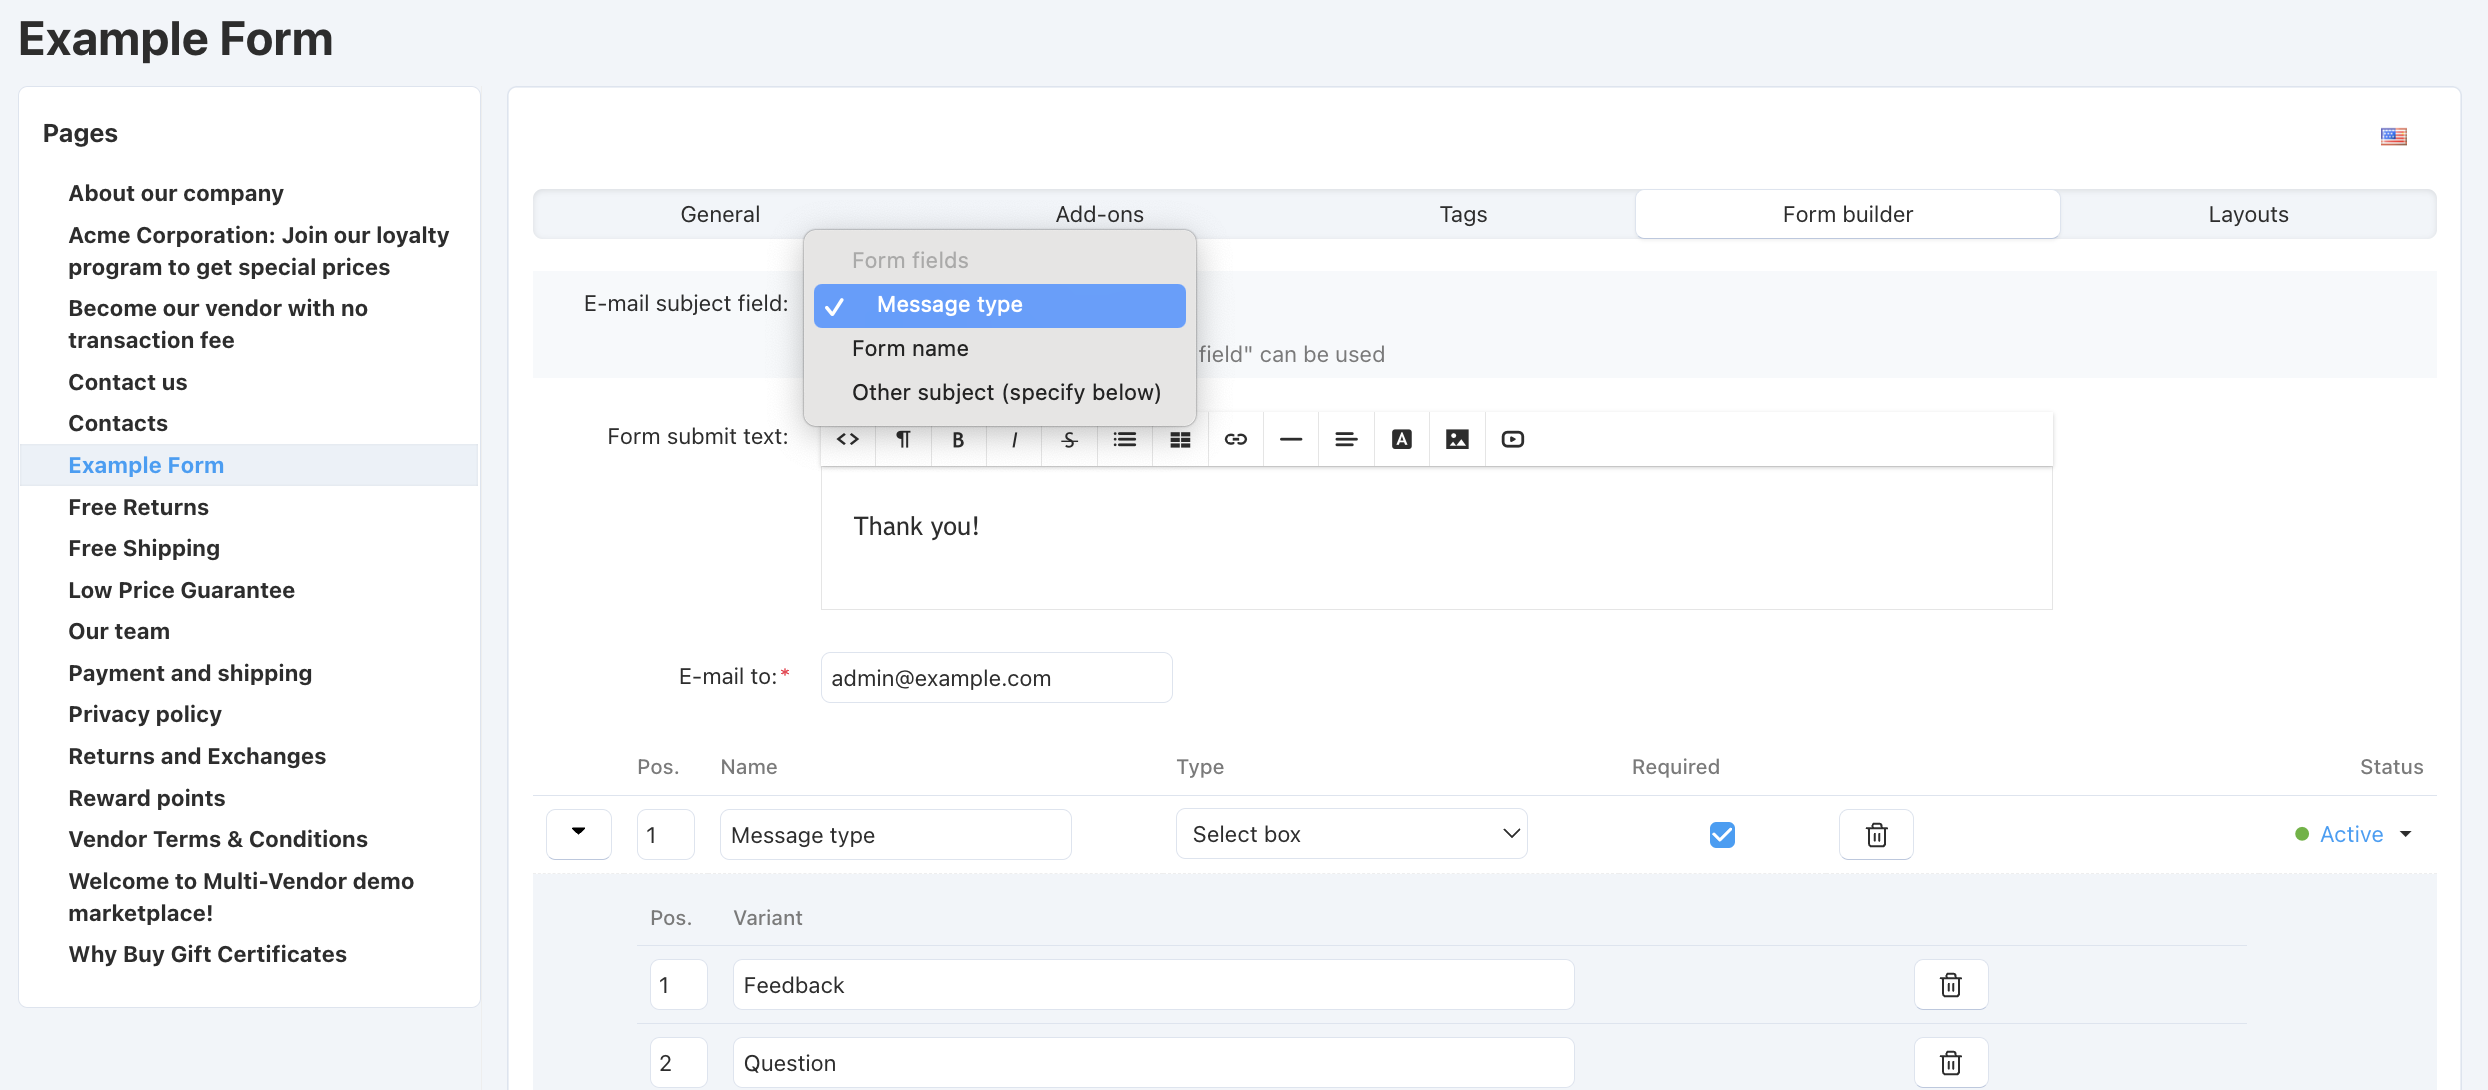The height and width of the screenshot is (1090, 2488).
Task: Collapse Message type field variants
Action: (x=578, y=834)
